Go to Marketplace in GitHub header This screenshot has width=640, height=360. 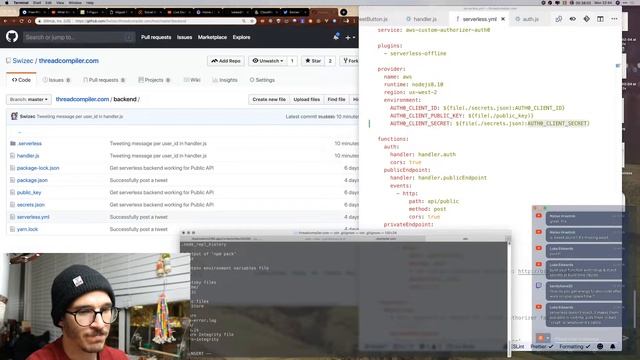(212, 37)
